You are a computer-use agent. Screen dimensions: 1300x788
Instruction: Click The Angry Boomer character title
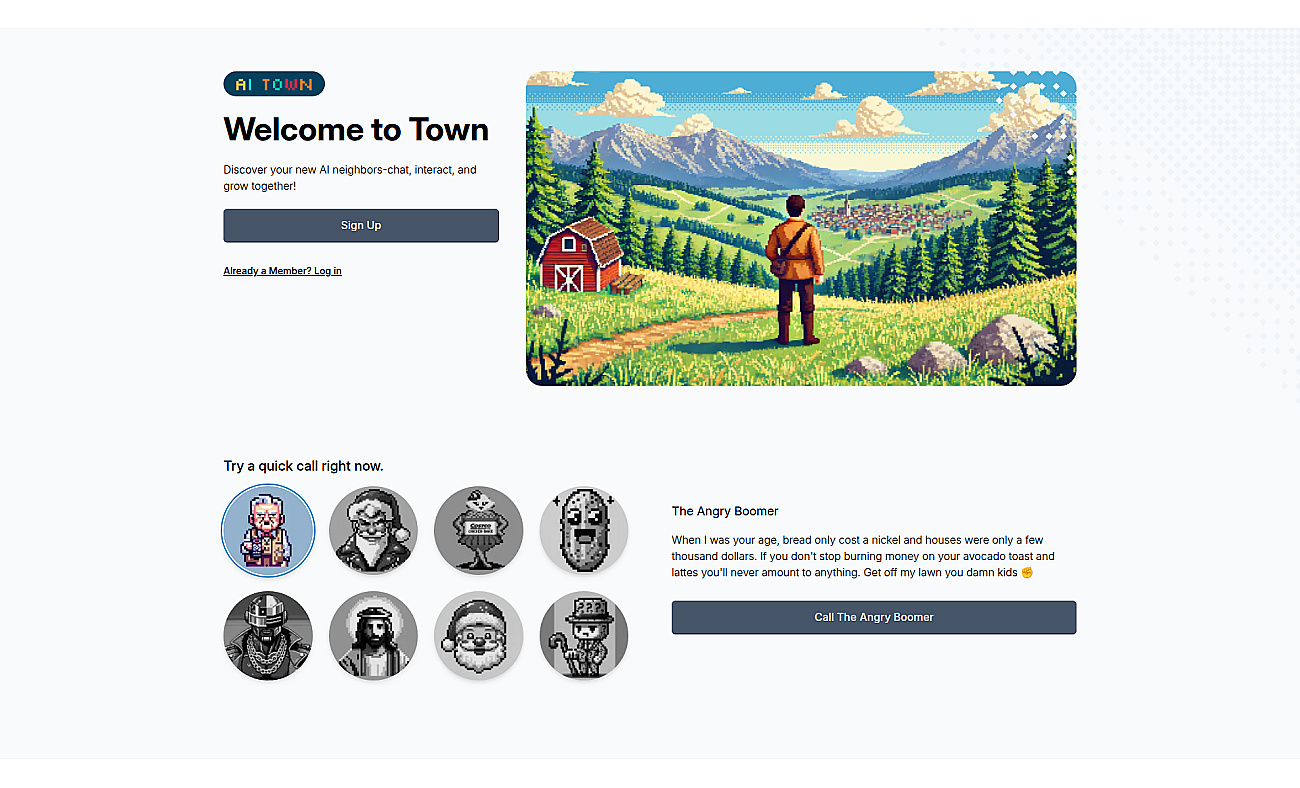coord(725,511)
